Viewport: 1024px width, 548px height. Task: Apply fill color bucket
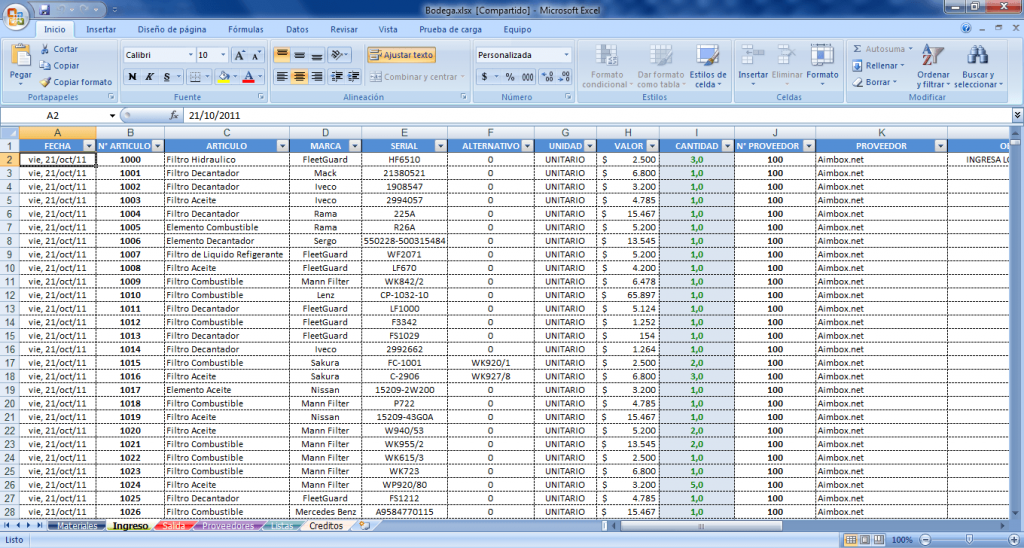tap(223, 76)
